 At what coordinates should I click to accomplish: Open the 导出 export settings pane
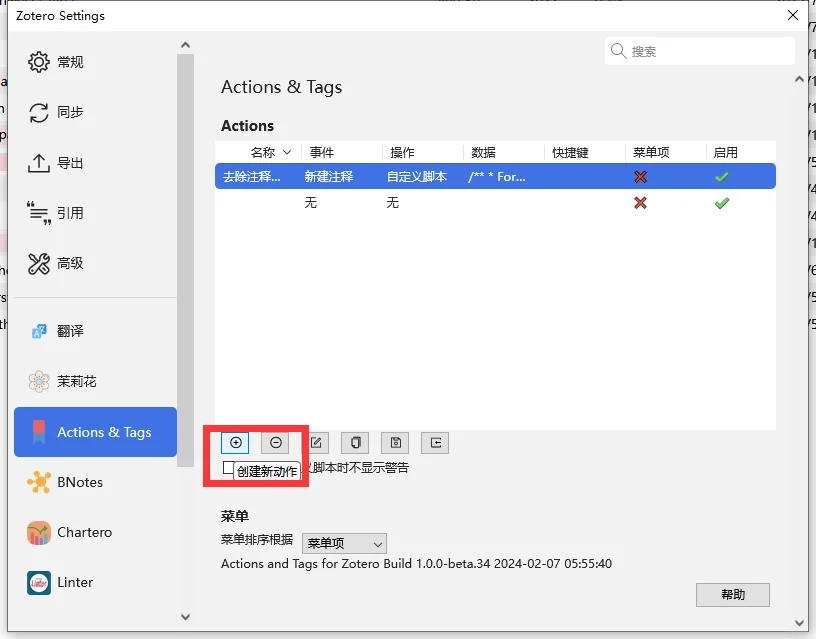(x=95, y=163)
